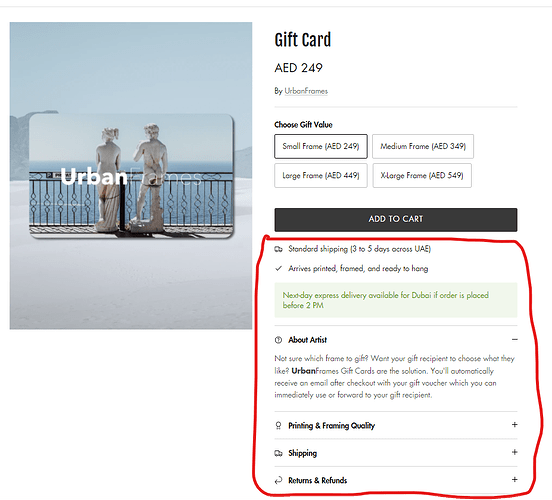Open the UrbanFrames vendor link
552x500 pixels.
point(306,91)
